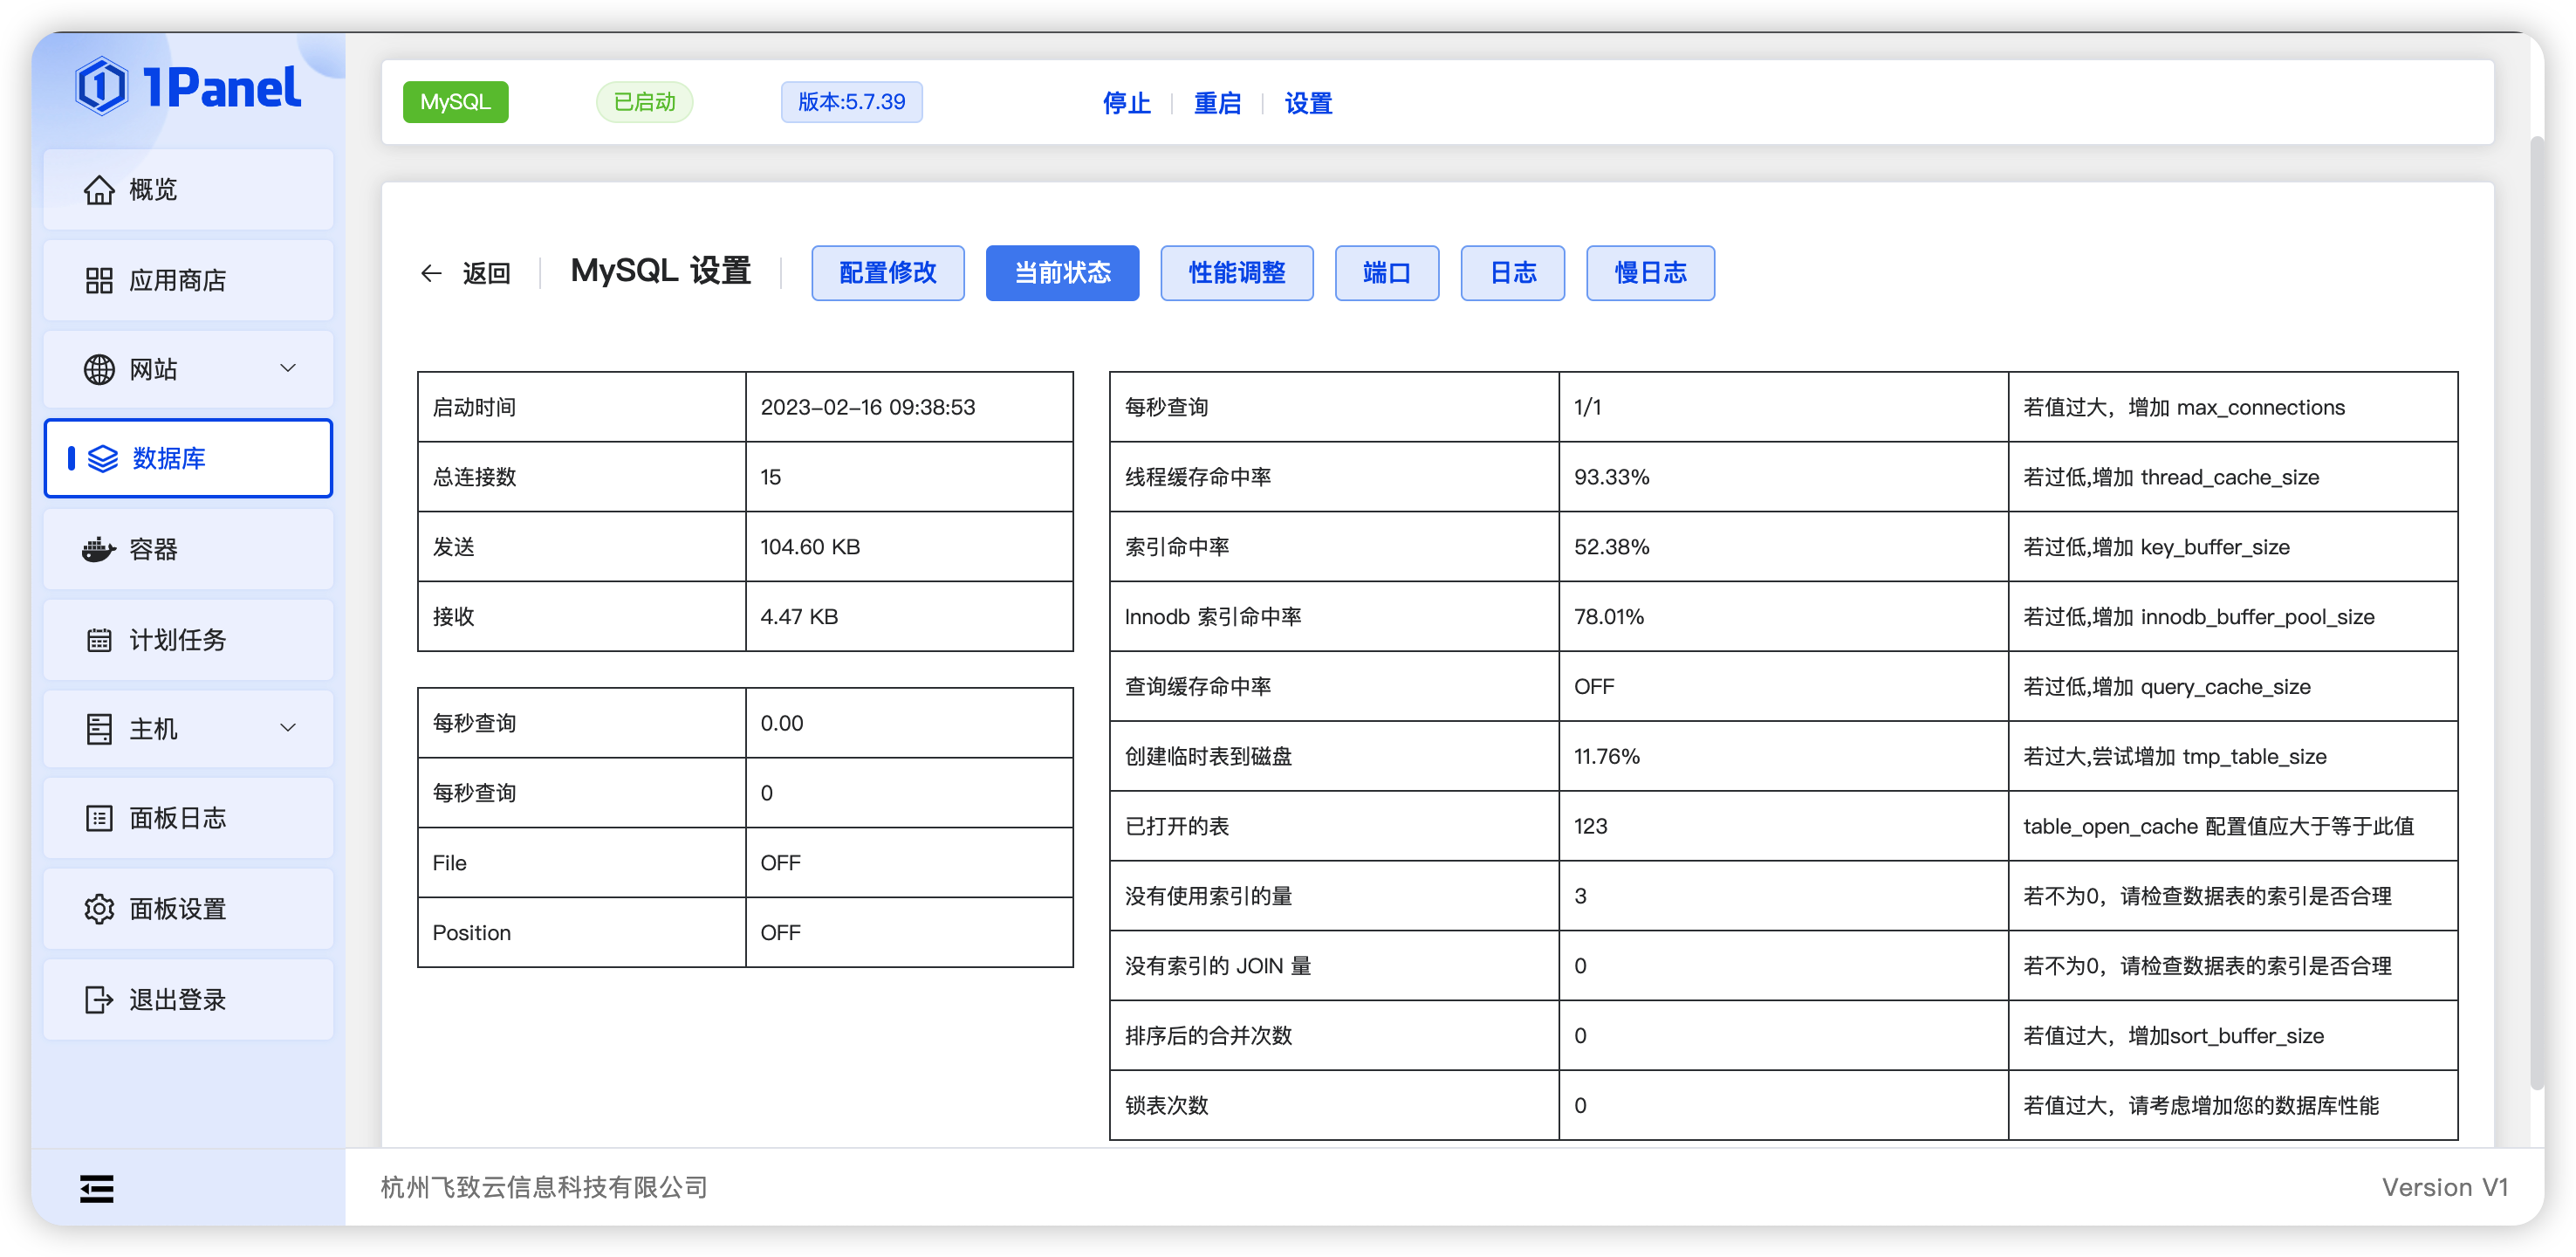Click the 版本:5.7.39 version chip
The height and width of the screenshot is (1257, 2576).
tap(851, 101)
